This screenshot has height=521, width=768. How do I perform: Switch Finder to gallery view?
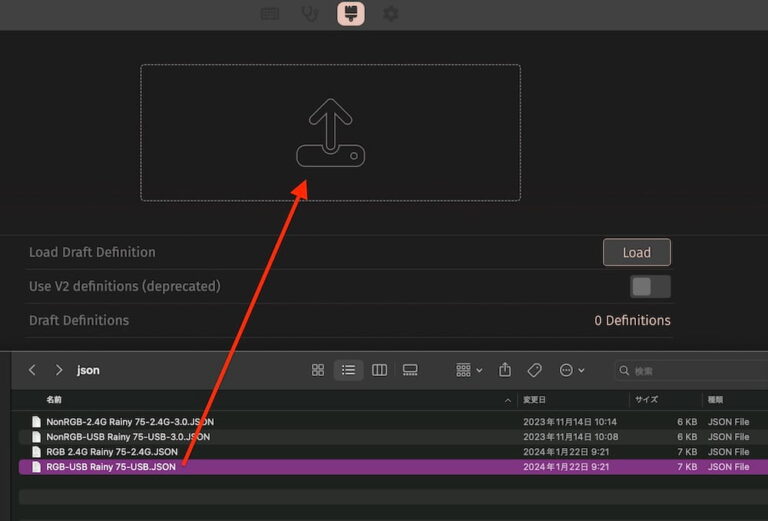coord(410,370)
